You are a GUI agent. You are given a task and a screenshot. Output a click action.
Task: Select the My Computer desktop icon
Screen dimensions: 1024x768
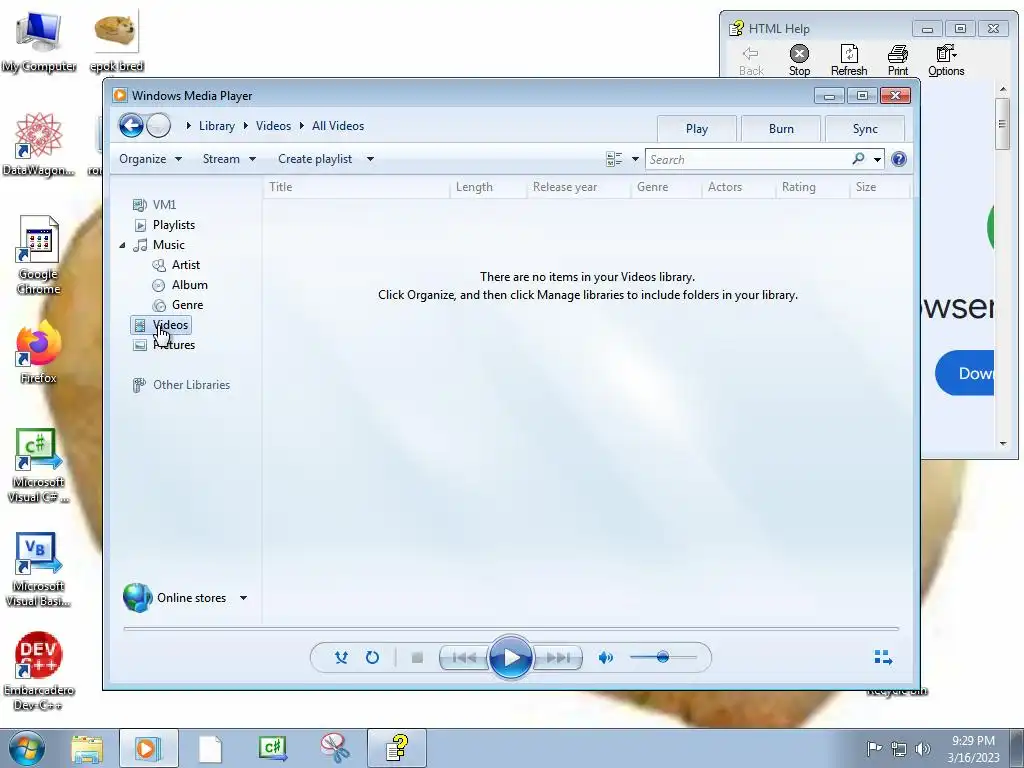[39, 40]
